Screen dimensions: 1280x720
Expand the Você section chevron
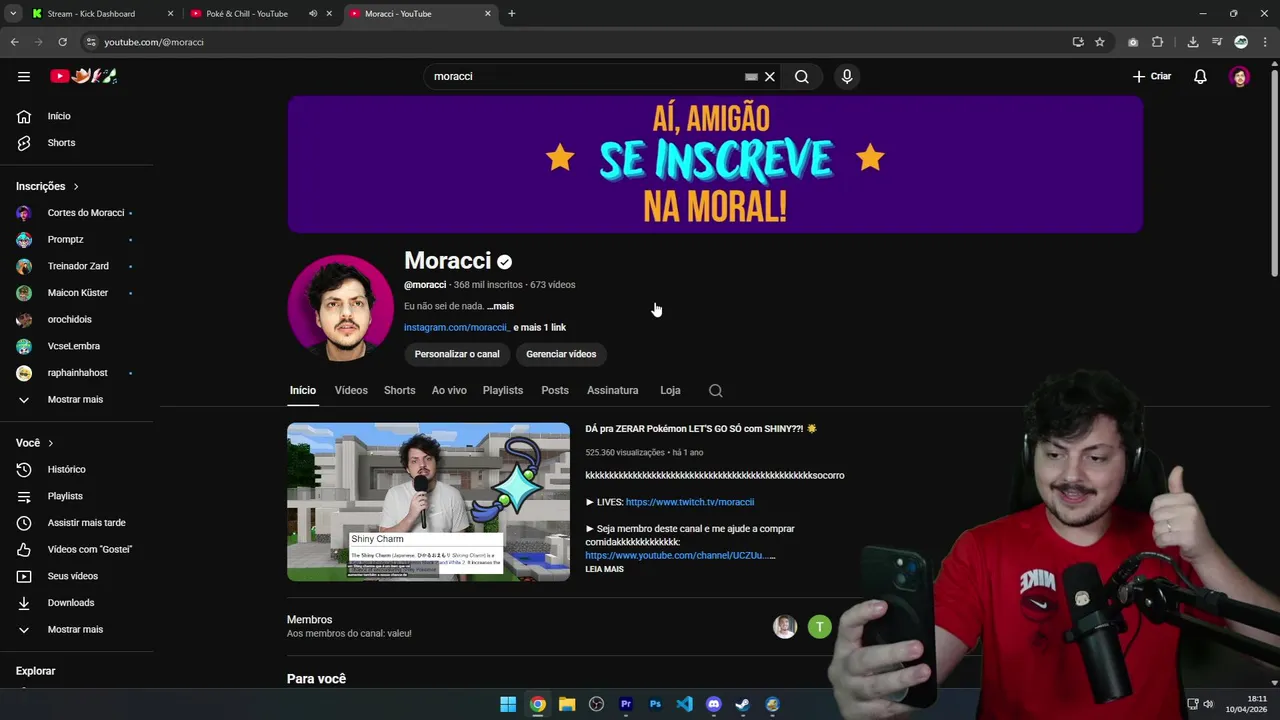50,443
